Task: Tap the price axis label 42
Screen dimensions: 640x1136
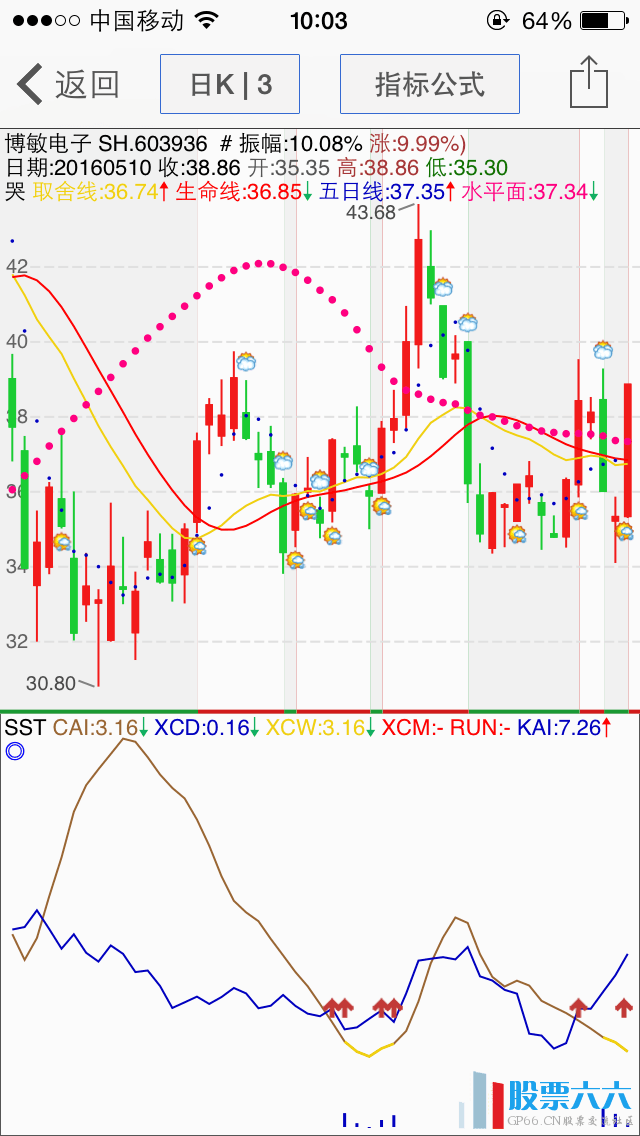Action: coord(17,267)
